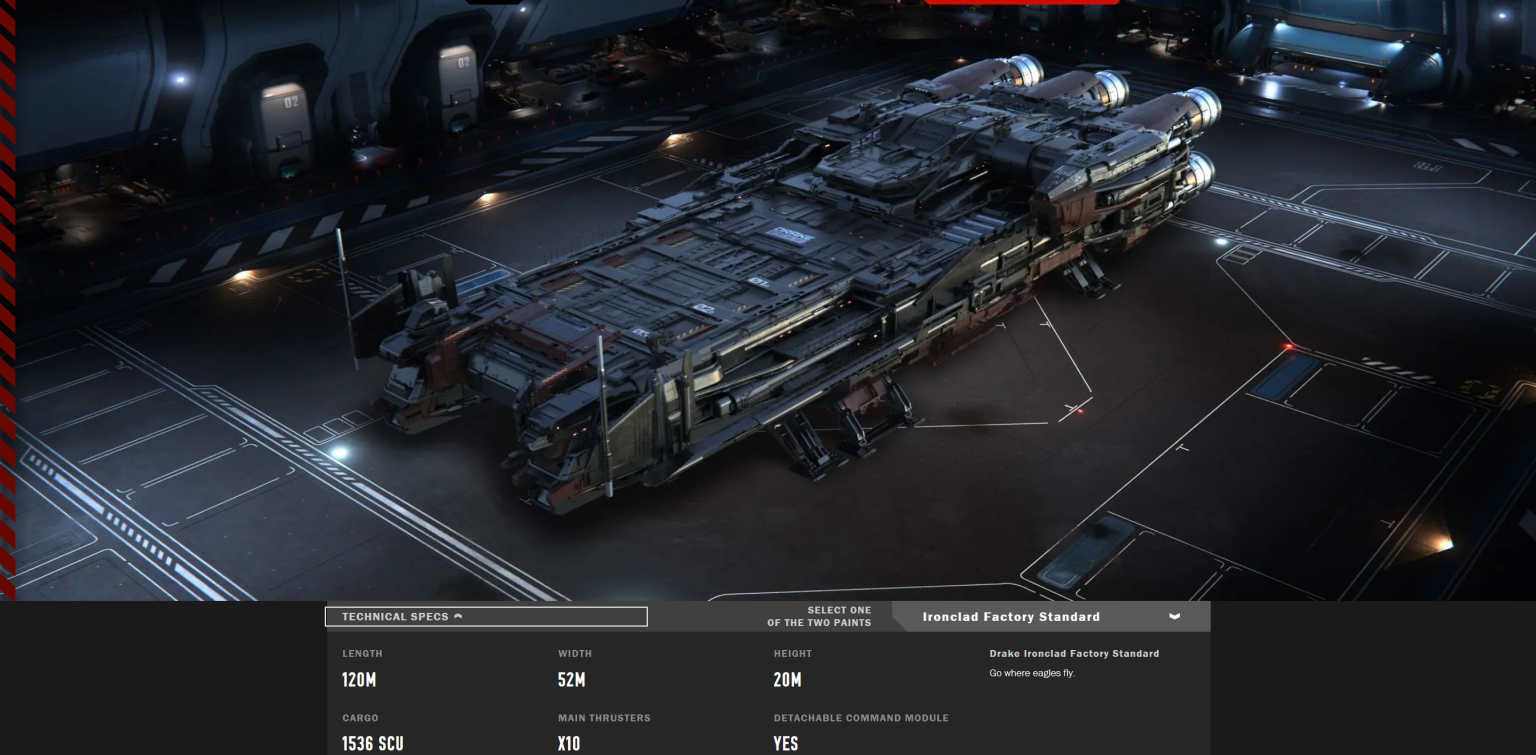1536x755 pixels.
Task: Toggle the Ironclad Factory Standard paint option
Action: [x=1010, y=616]
